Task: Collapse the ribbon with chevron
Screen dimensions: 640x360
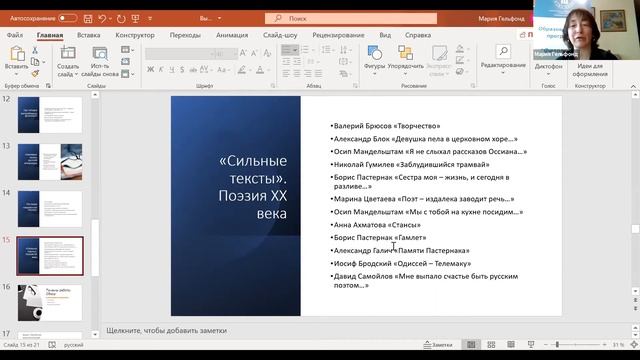Action: 633,87
